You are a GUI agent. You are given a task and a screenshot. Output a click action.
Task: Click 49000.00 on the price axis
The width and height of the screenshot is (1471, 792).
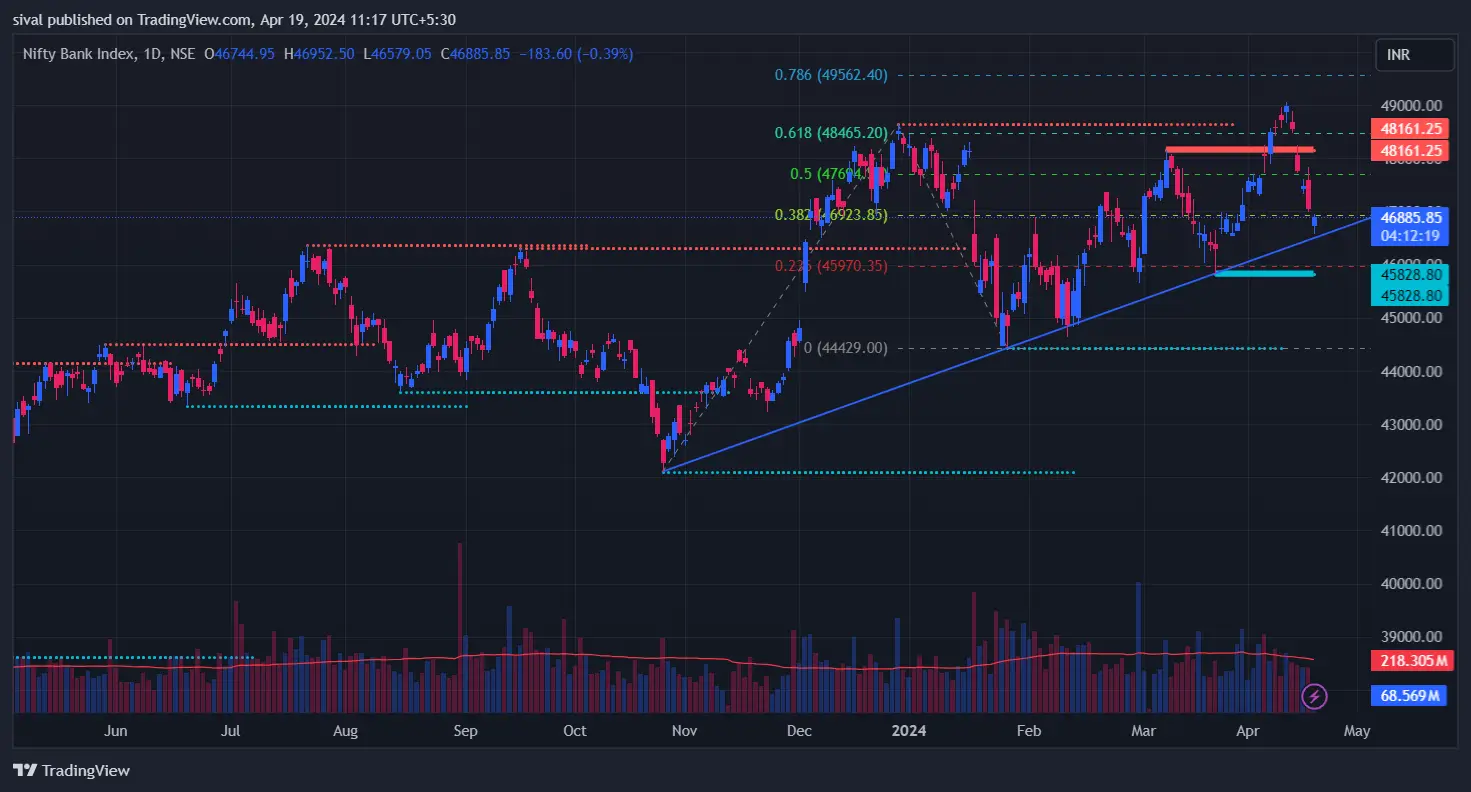(1409, 106)
